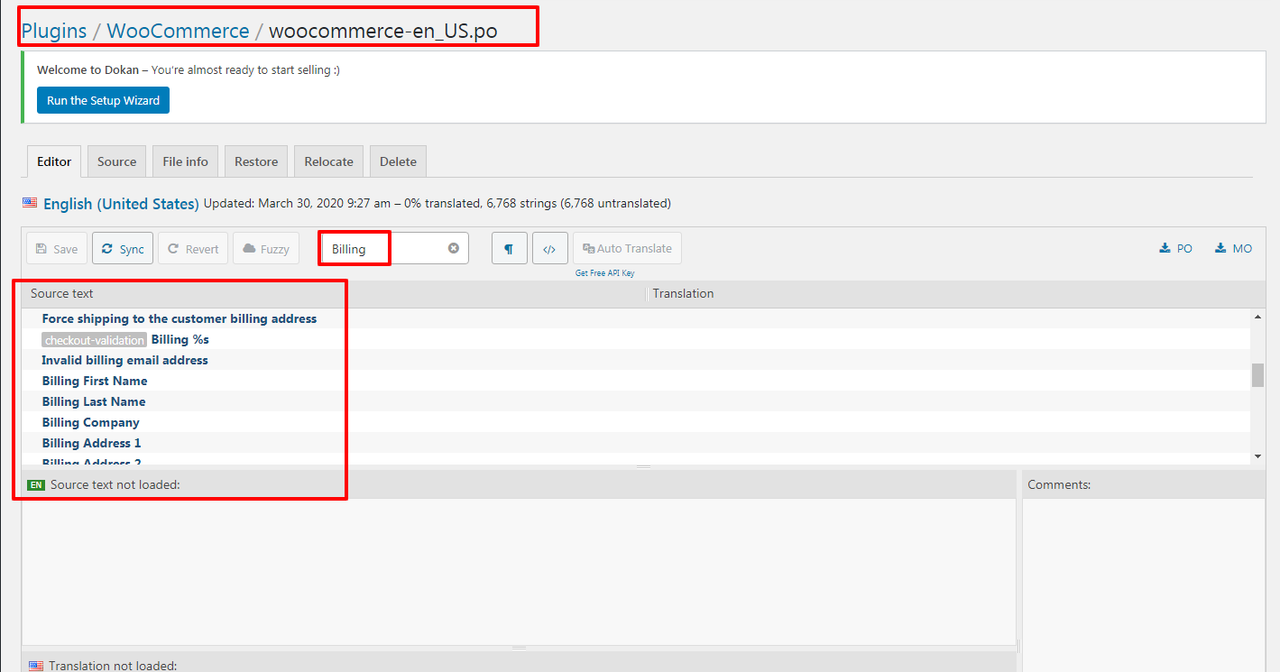Image resolution: width=1280 pixels, height=672 pixels.
Task: Click the Source text column header
Action: point(334,293)
